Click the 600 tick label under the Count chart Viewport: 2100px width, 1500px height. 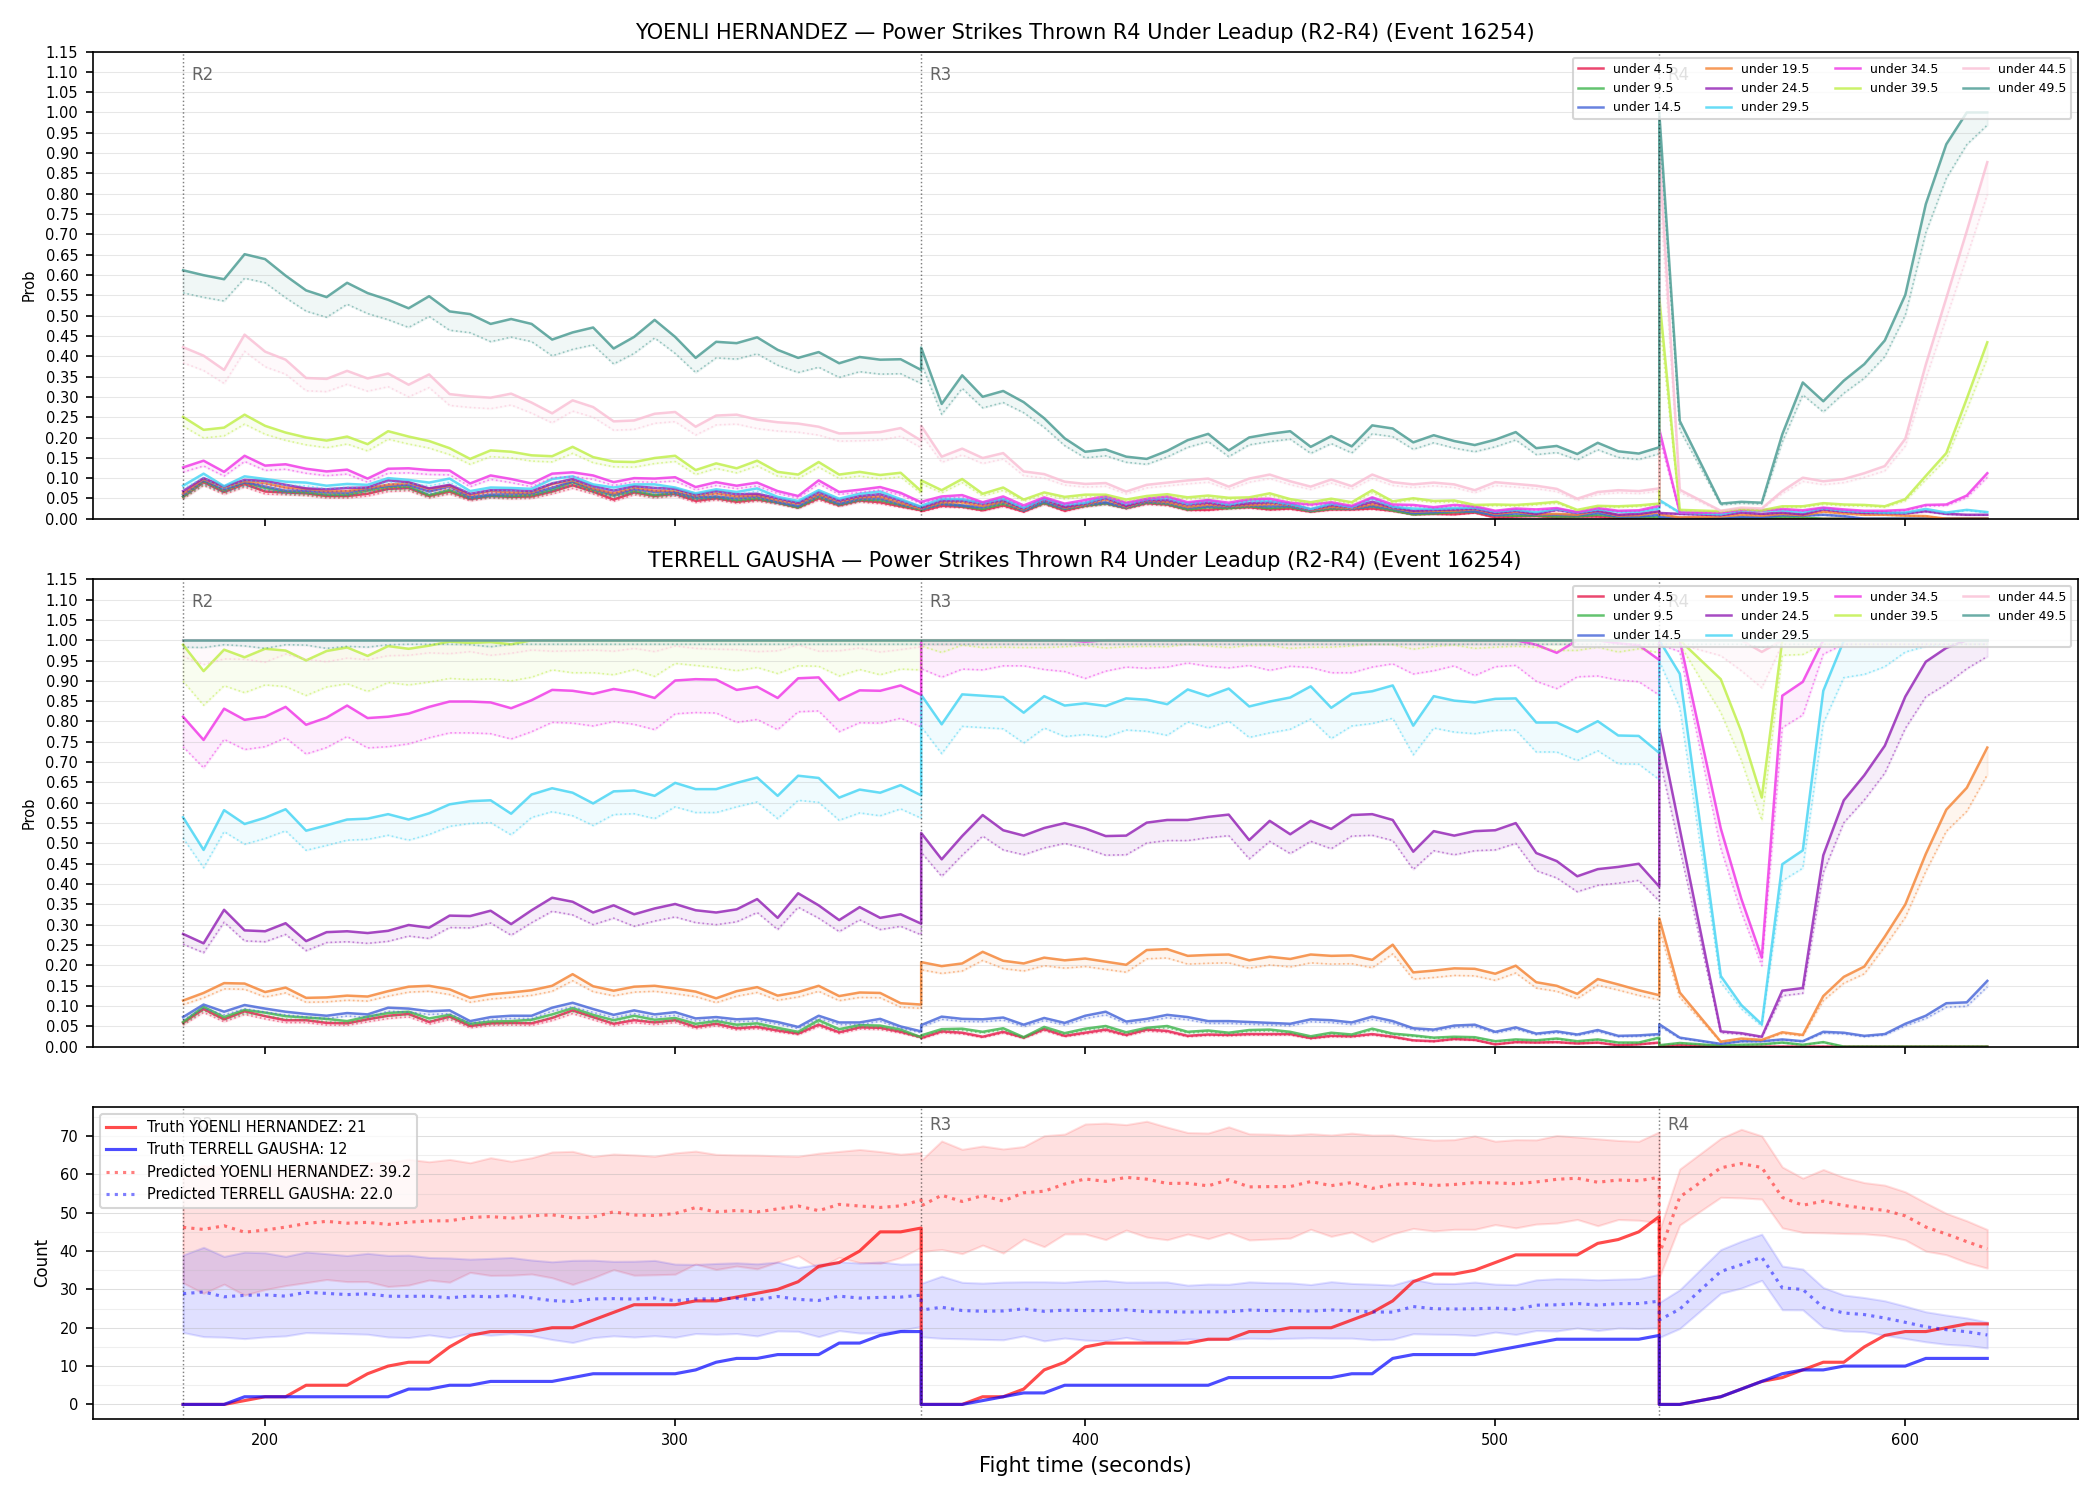click(x=1905, y=1440)
